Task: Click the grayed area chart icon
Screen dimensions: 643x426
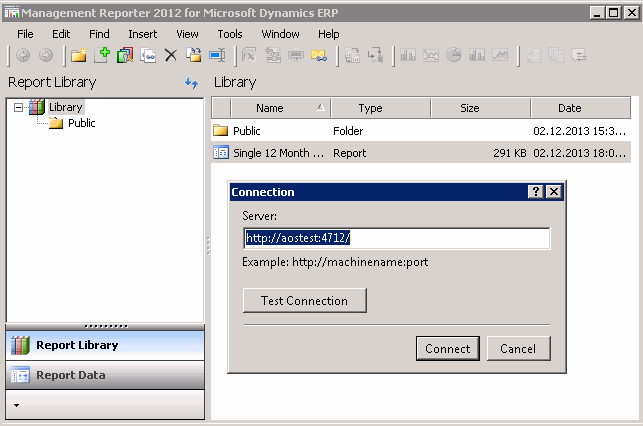Action: (x=500, y=55)
